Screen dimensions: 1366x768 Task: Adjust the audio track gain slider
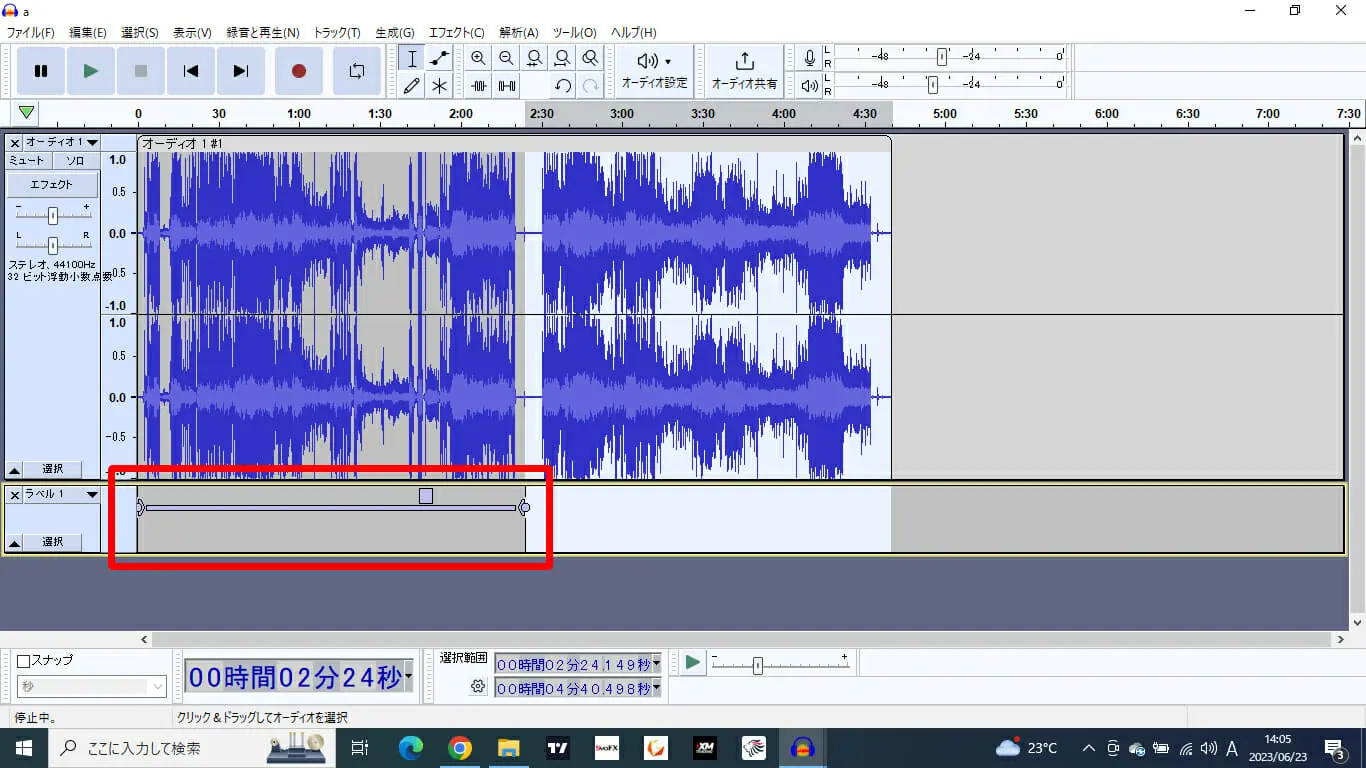click(52, 215)
